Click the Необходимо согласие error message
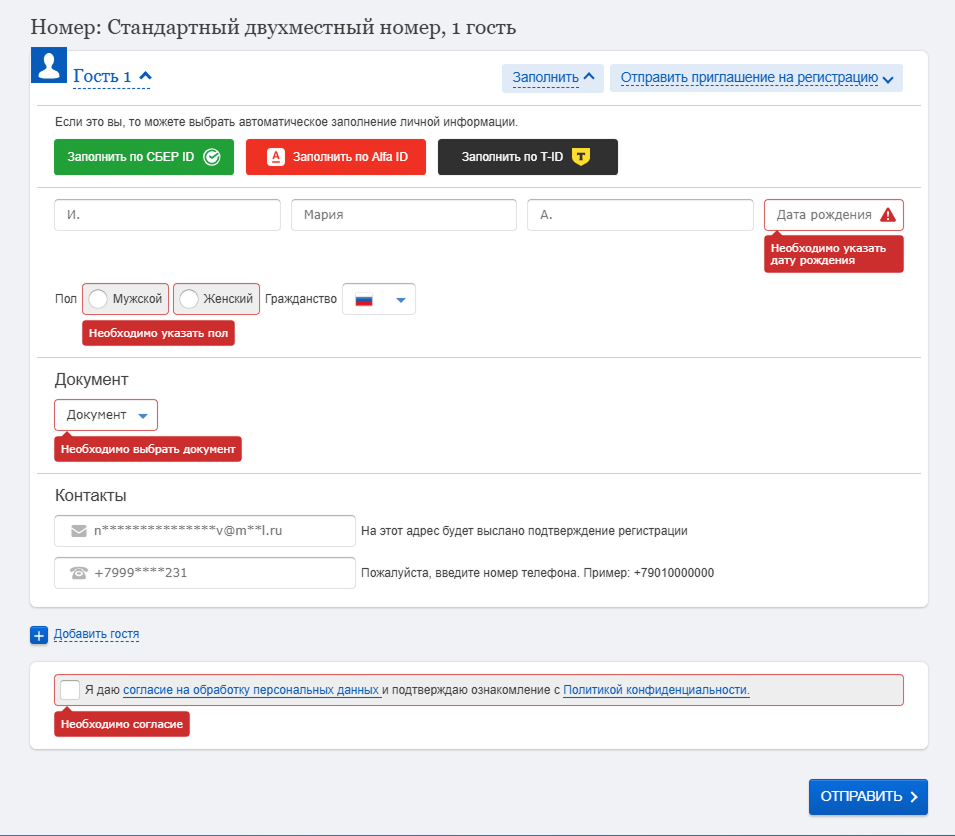 [x=122, y=725]
